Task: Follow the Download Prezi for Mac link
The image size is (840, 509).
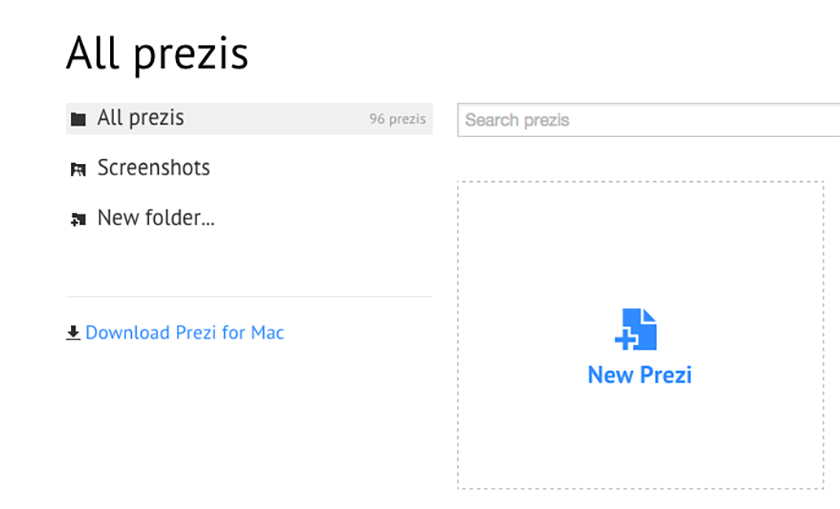Action: [x=184, y=333]
